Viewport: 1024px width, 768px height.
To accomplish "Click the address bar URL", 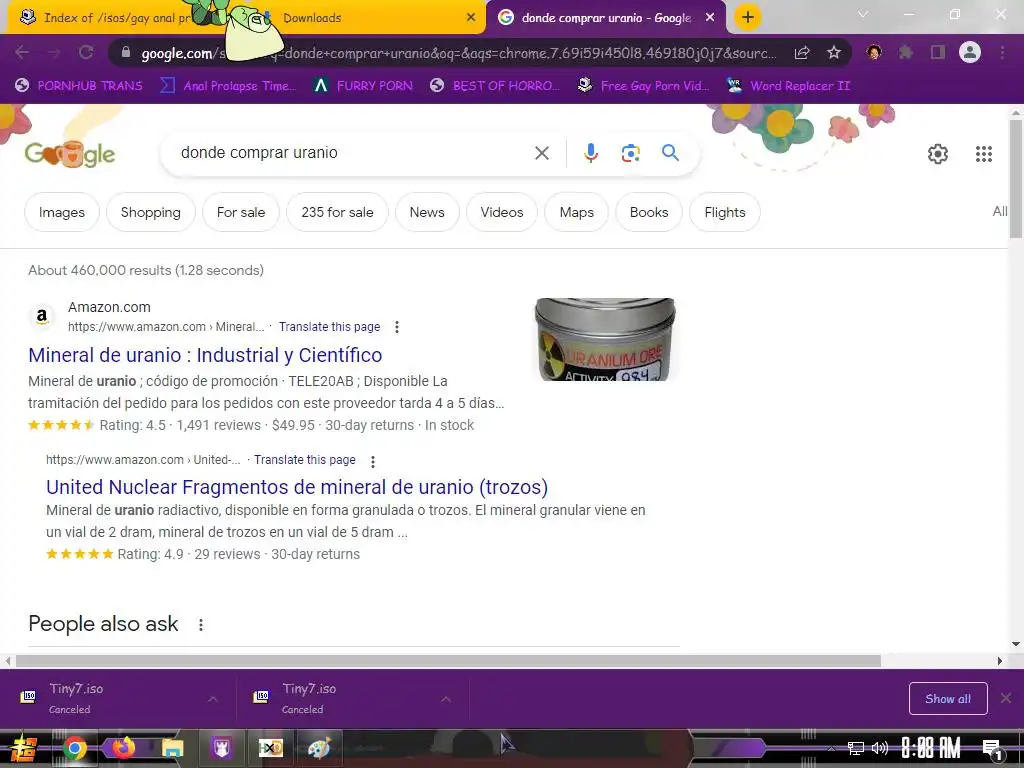I will tap(457, 53).
